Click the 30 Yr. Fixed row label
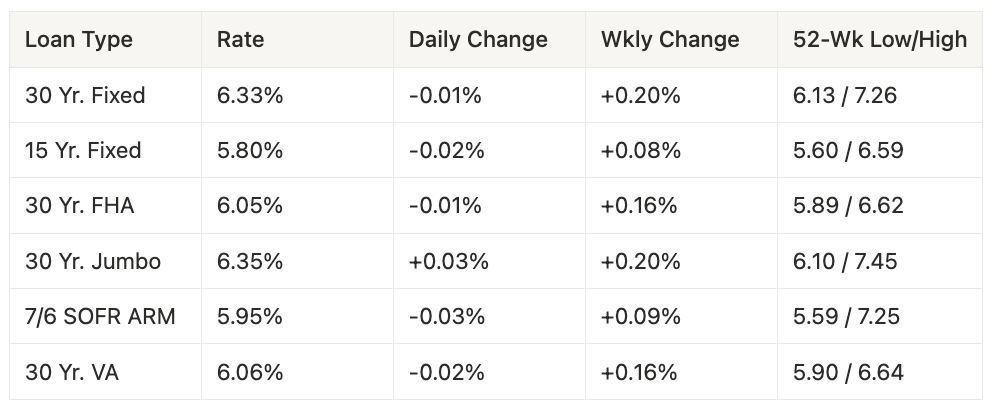The width and height of the screenshot is (992, 412). (85, 96)
